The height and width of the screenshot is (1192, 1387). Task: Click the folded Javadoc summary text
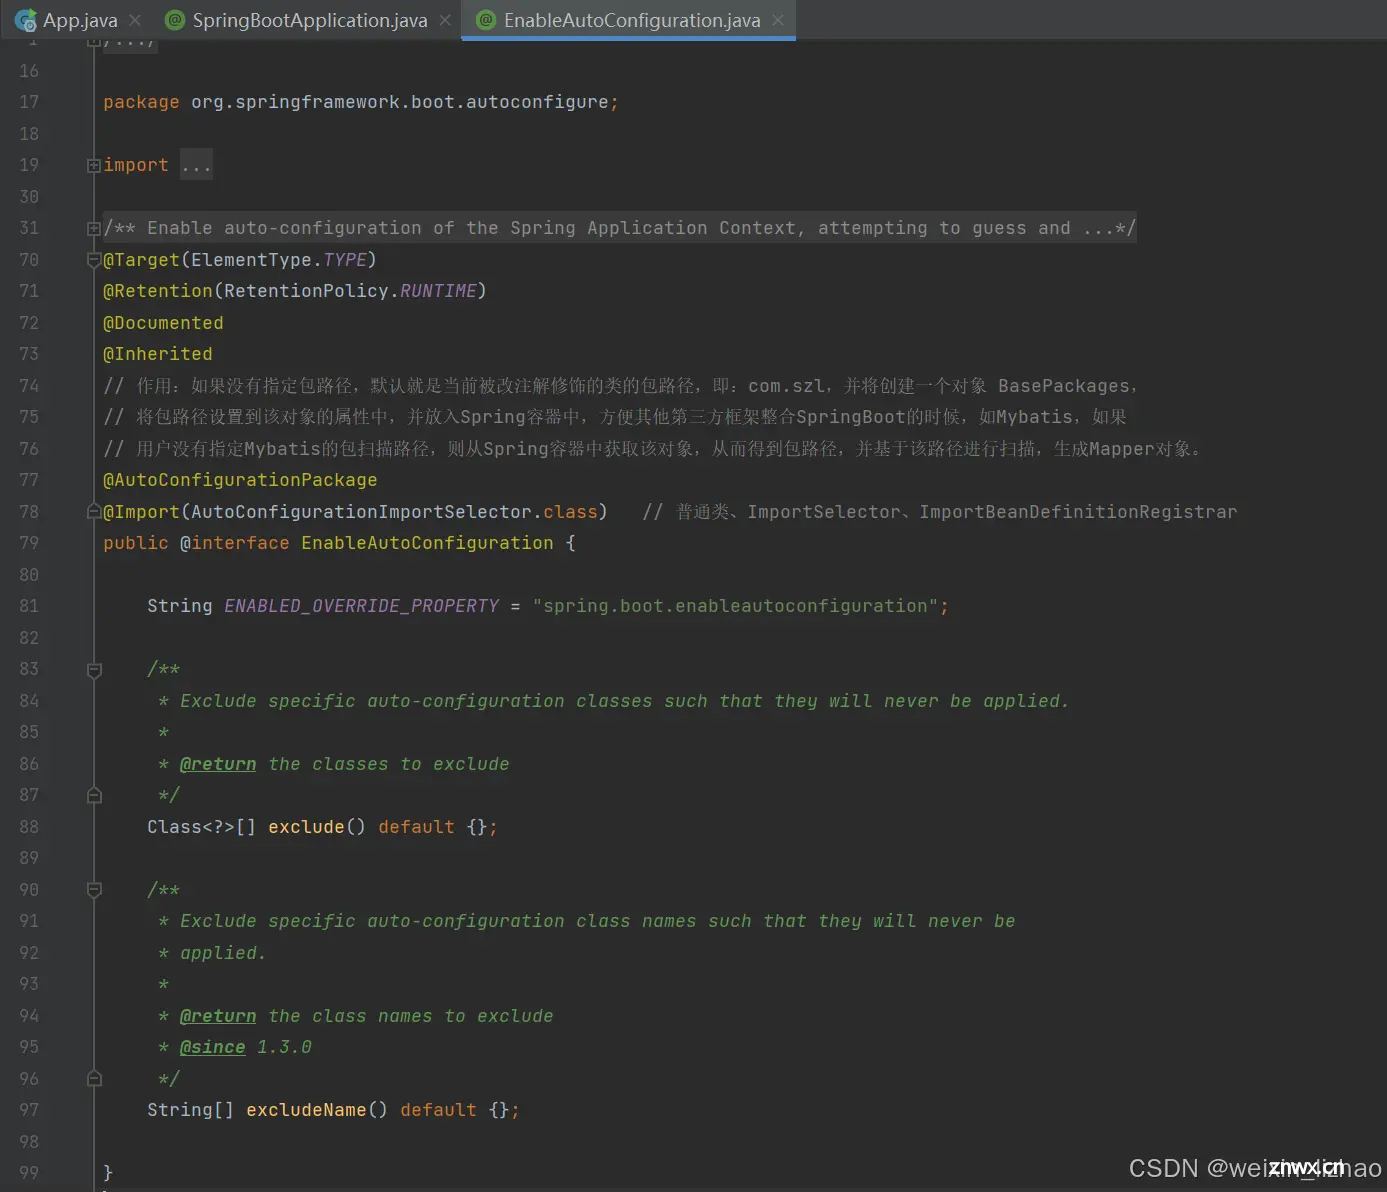[620, 228]
